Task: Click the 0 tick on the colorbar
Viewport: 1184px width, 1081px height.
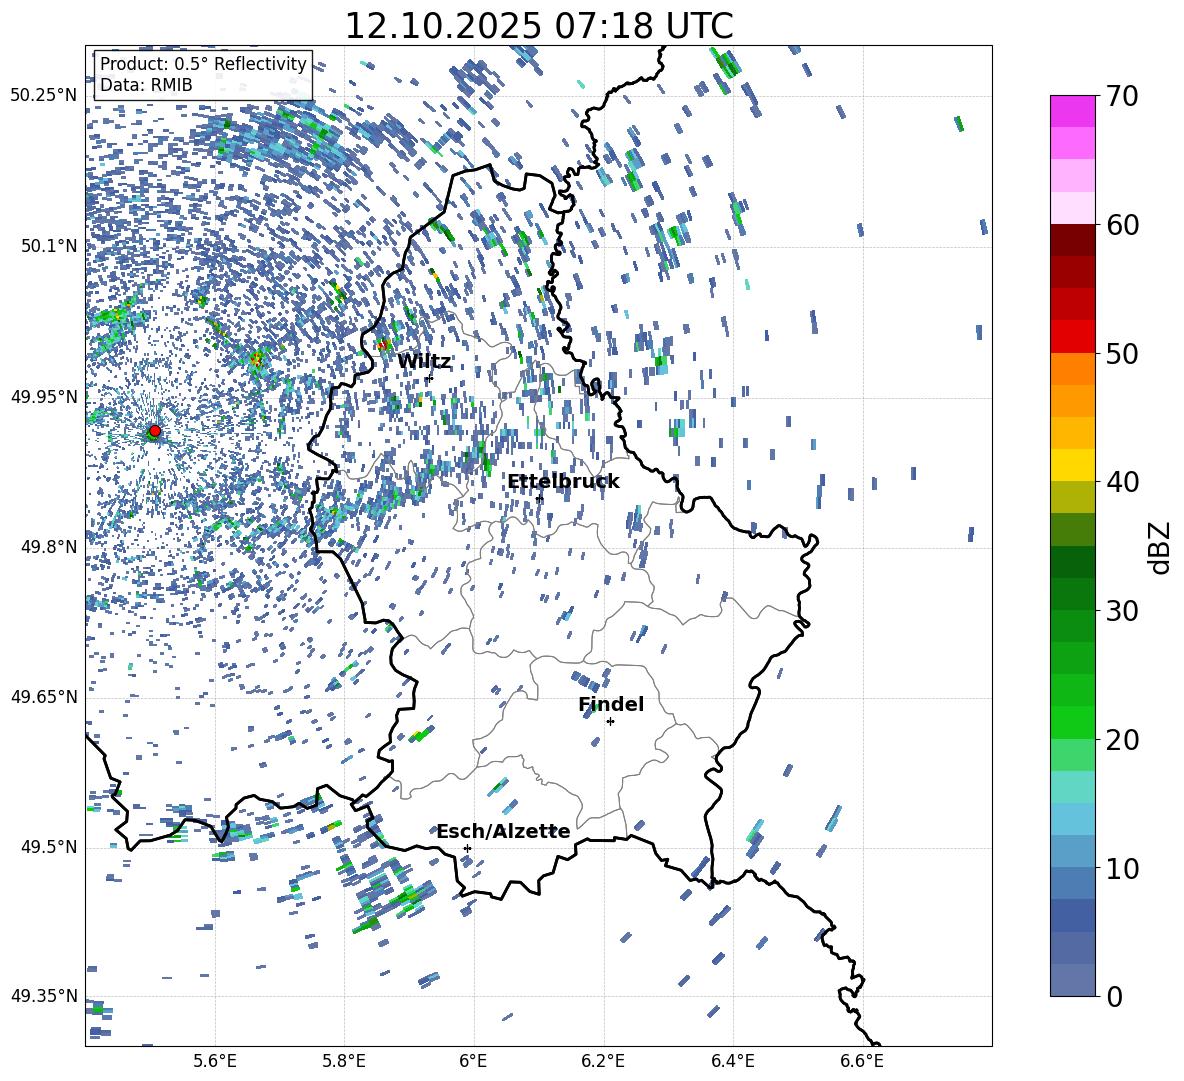Action: click(1115, 996)
